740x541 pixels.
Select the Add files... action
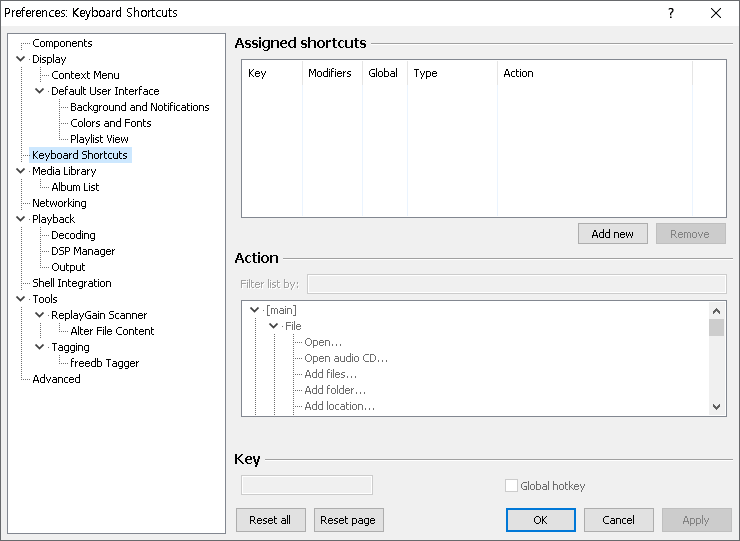(x=330, y=374)
